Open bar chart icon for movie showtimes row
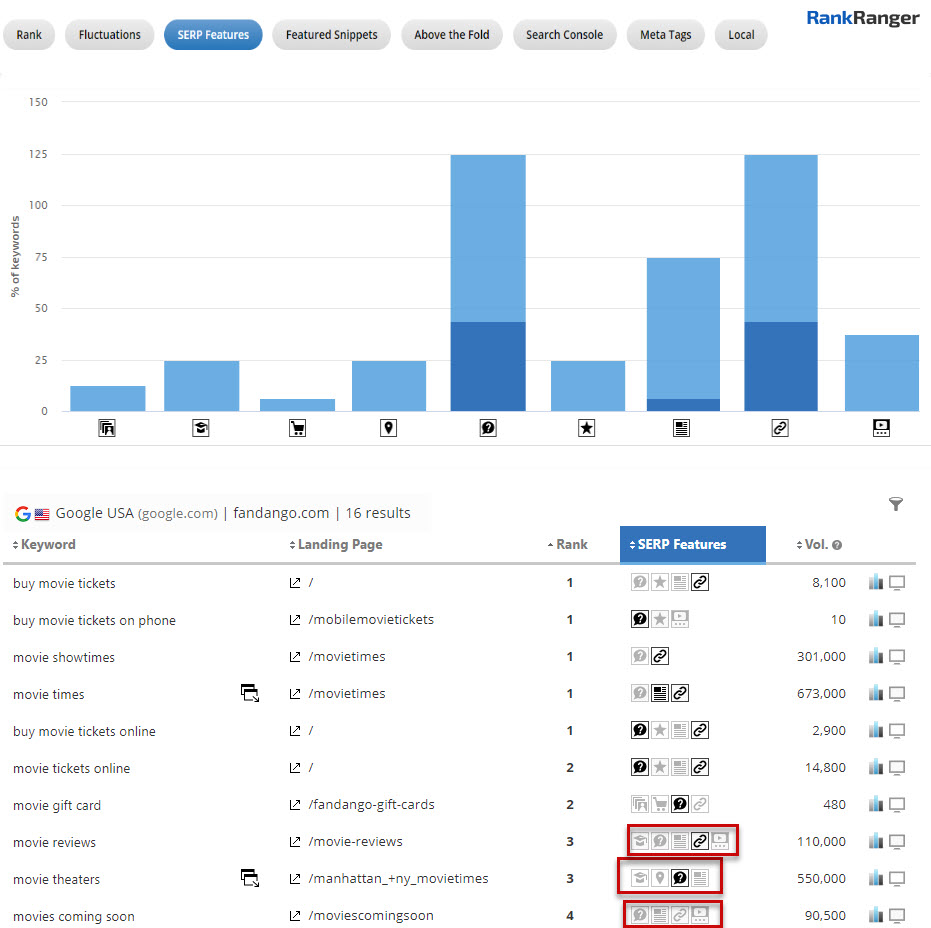This screenshot has height=928, width=931. 876,656
